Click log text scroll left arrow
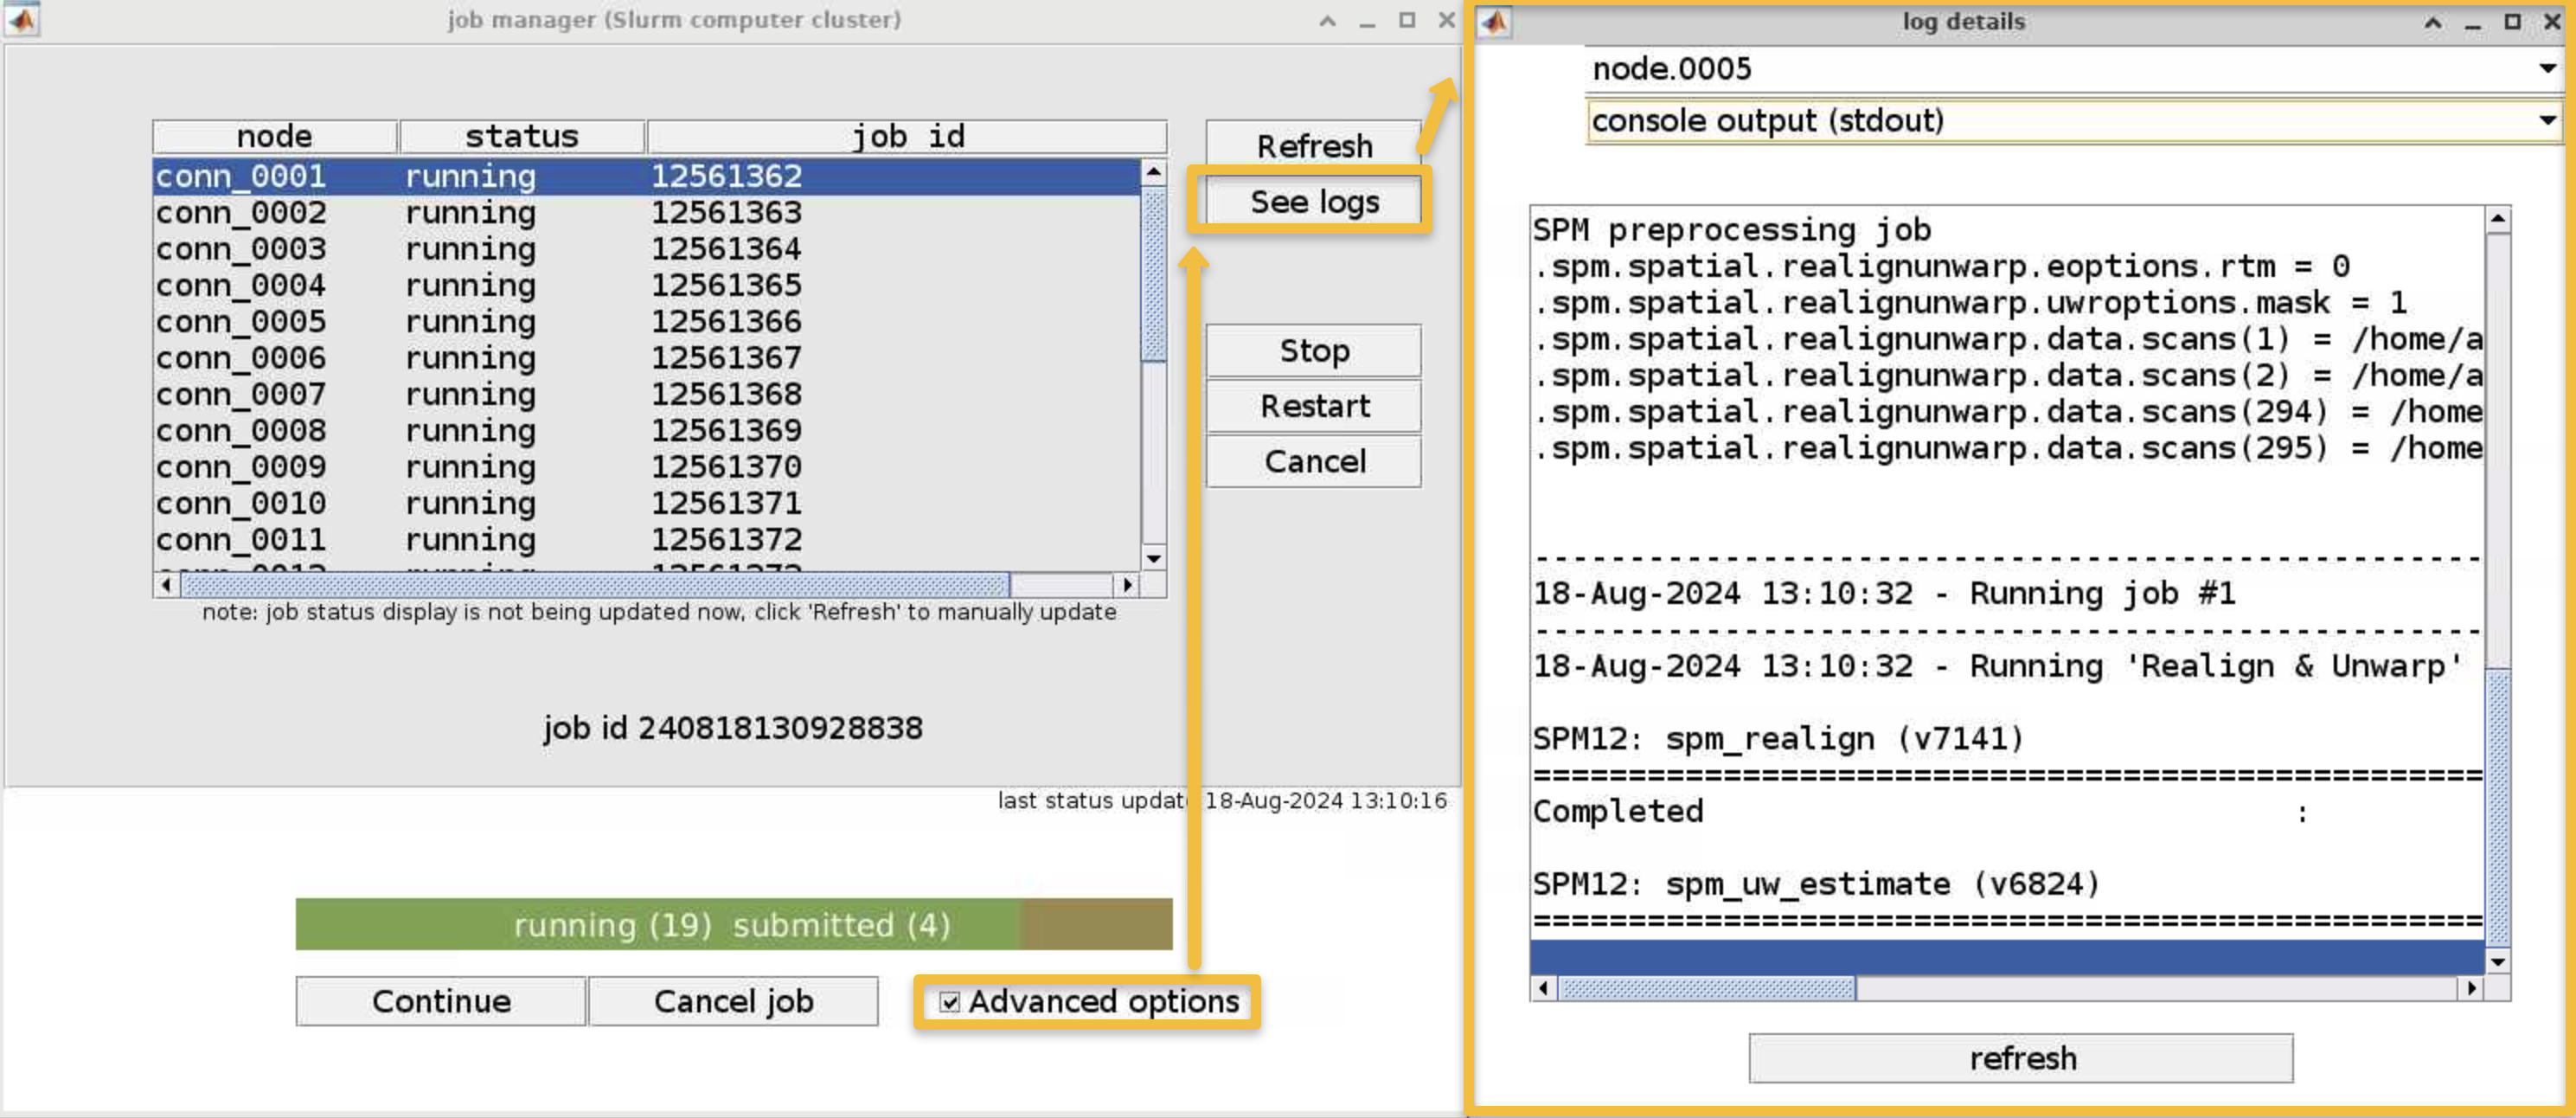The height and width of the screenshot is (1118, 2576). coord(1543,988)
